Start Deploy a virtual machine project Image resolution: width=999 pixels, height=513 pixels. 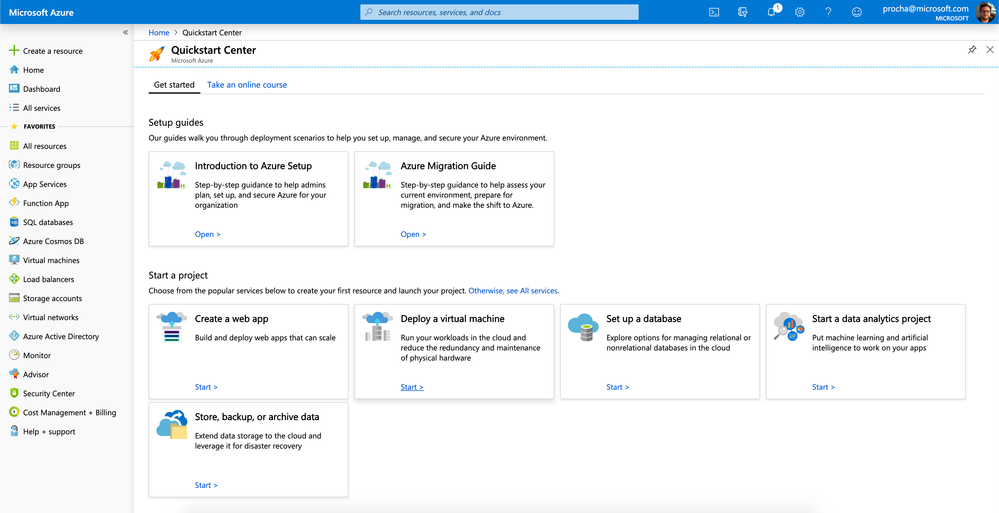click(412, 387)
